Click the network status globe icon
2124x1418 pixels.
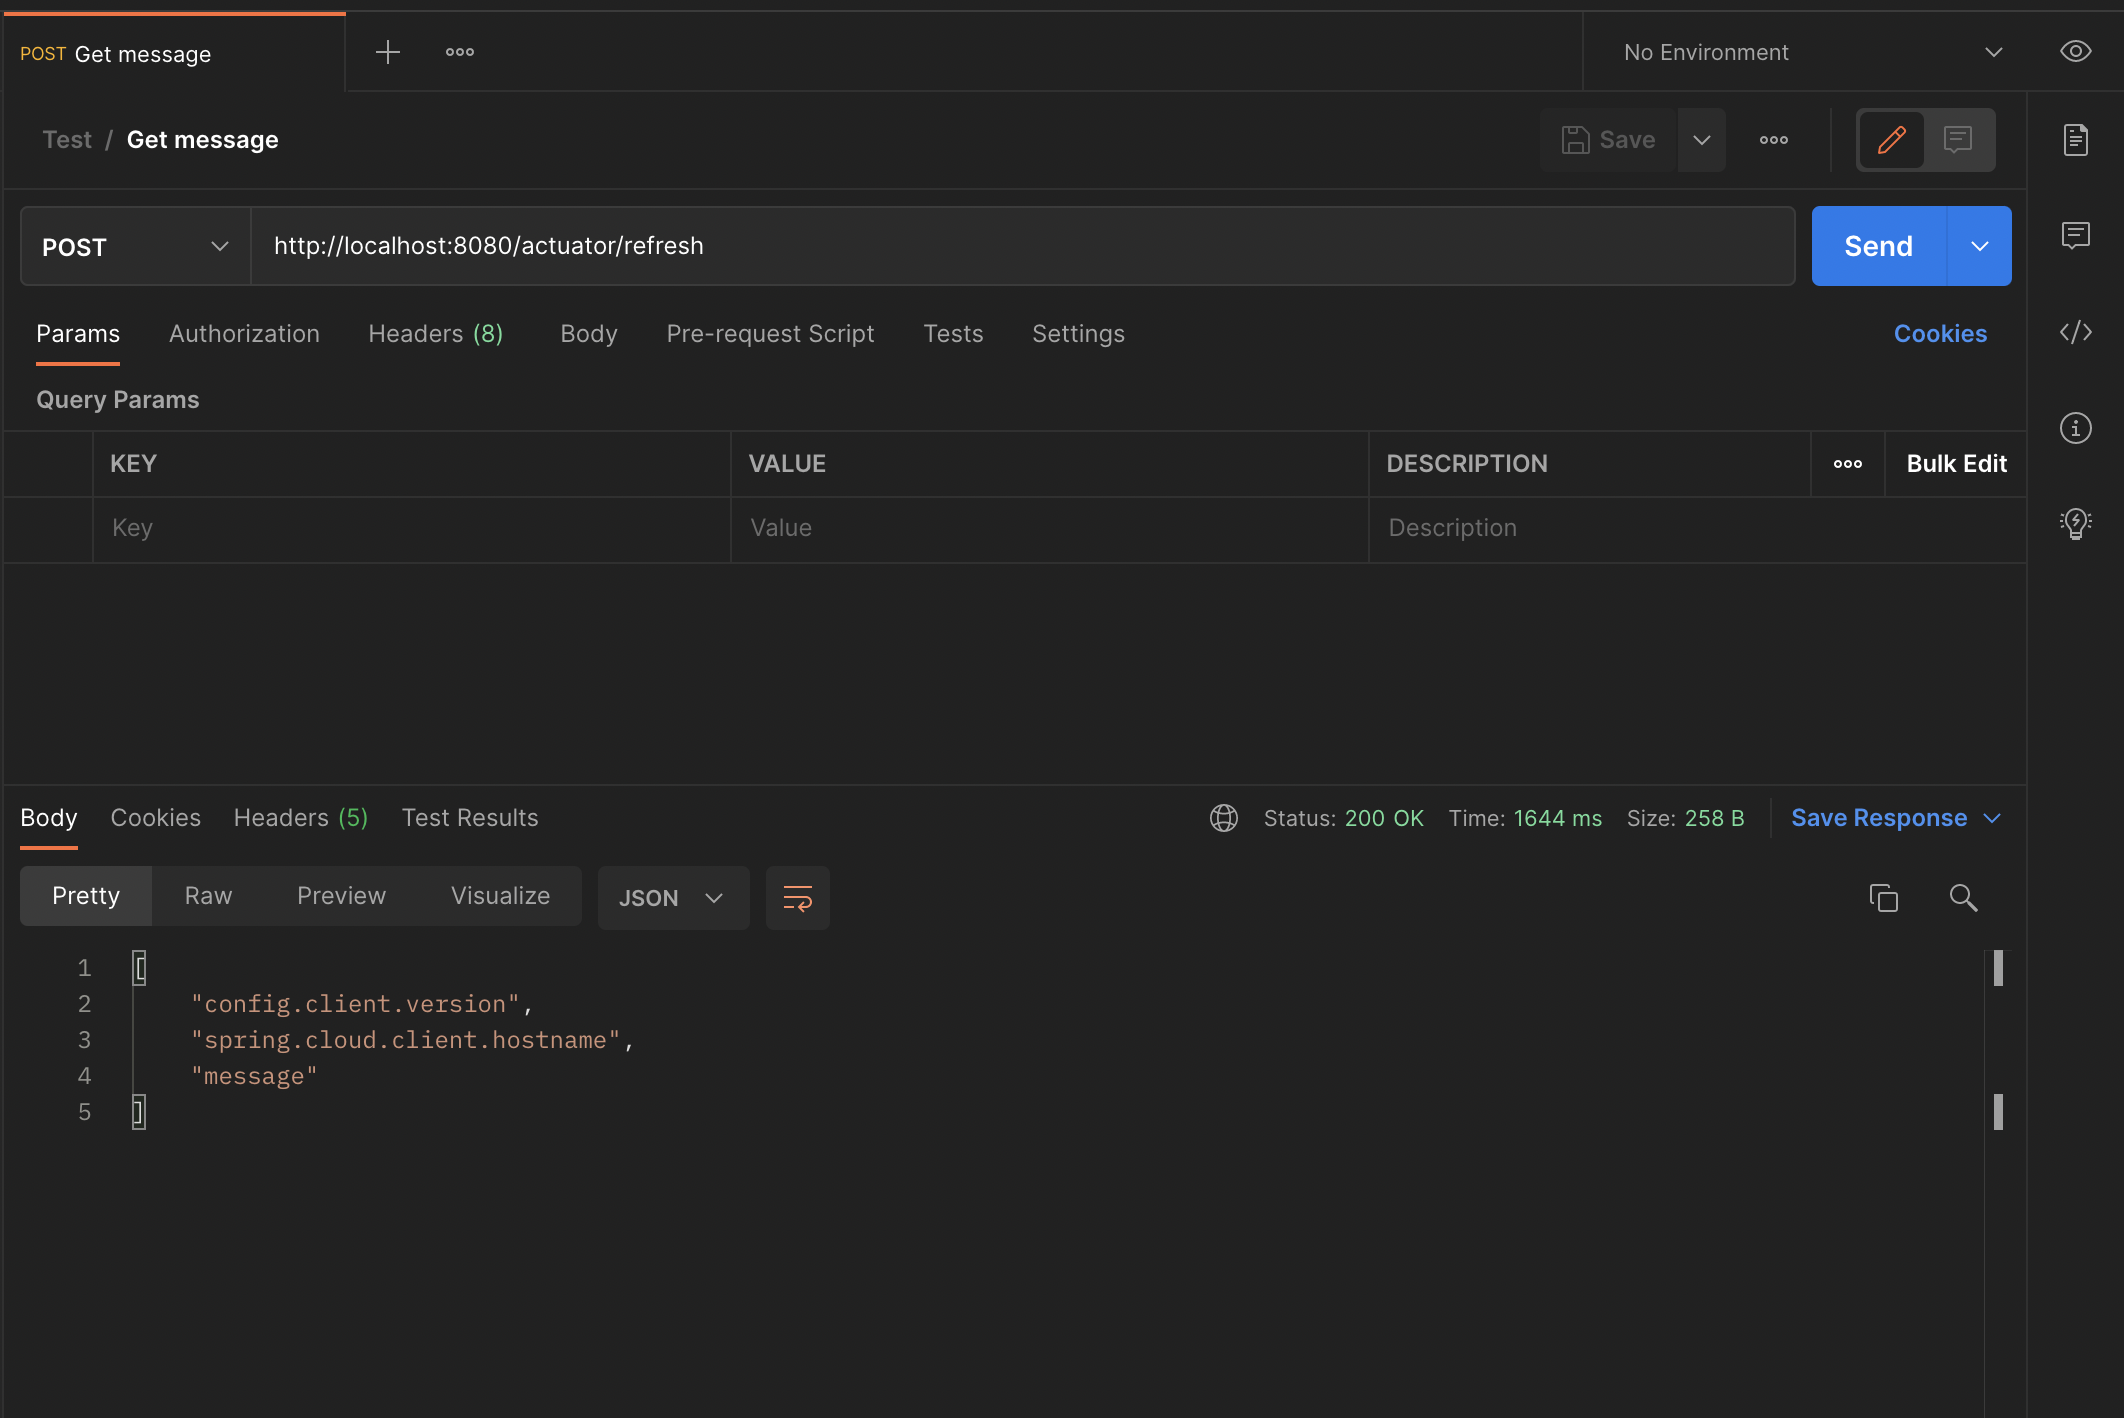coord(1223,817)
